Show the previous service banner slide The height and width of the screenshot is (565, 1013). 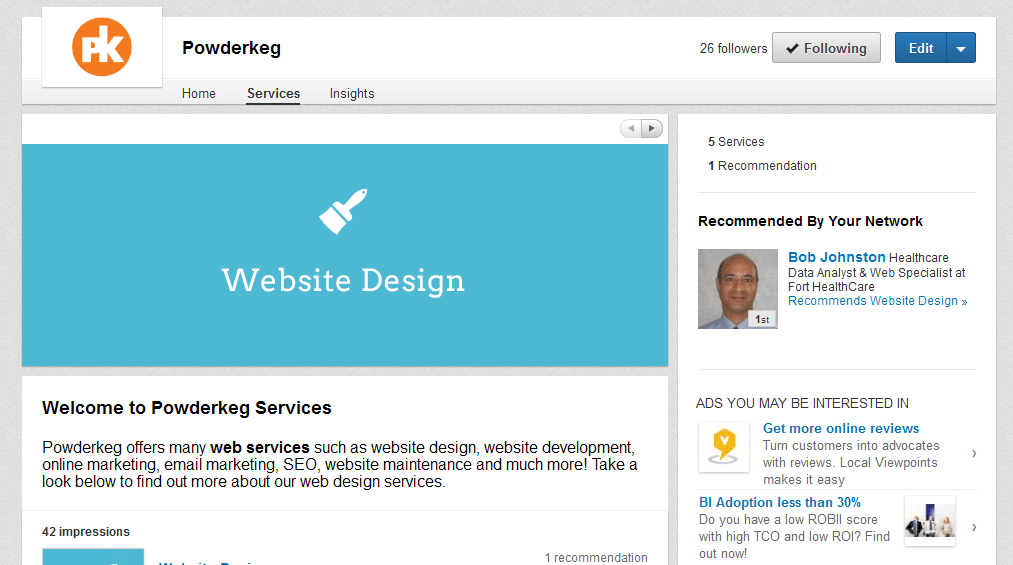tap(631, 128)
